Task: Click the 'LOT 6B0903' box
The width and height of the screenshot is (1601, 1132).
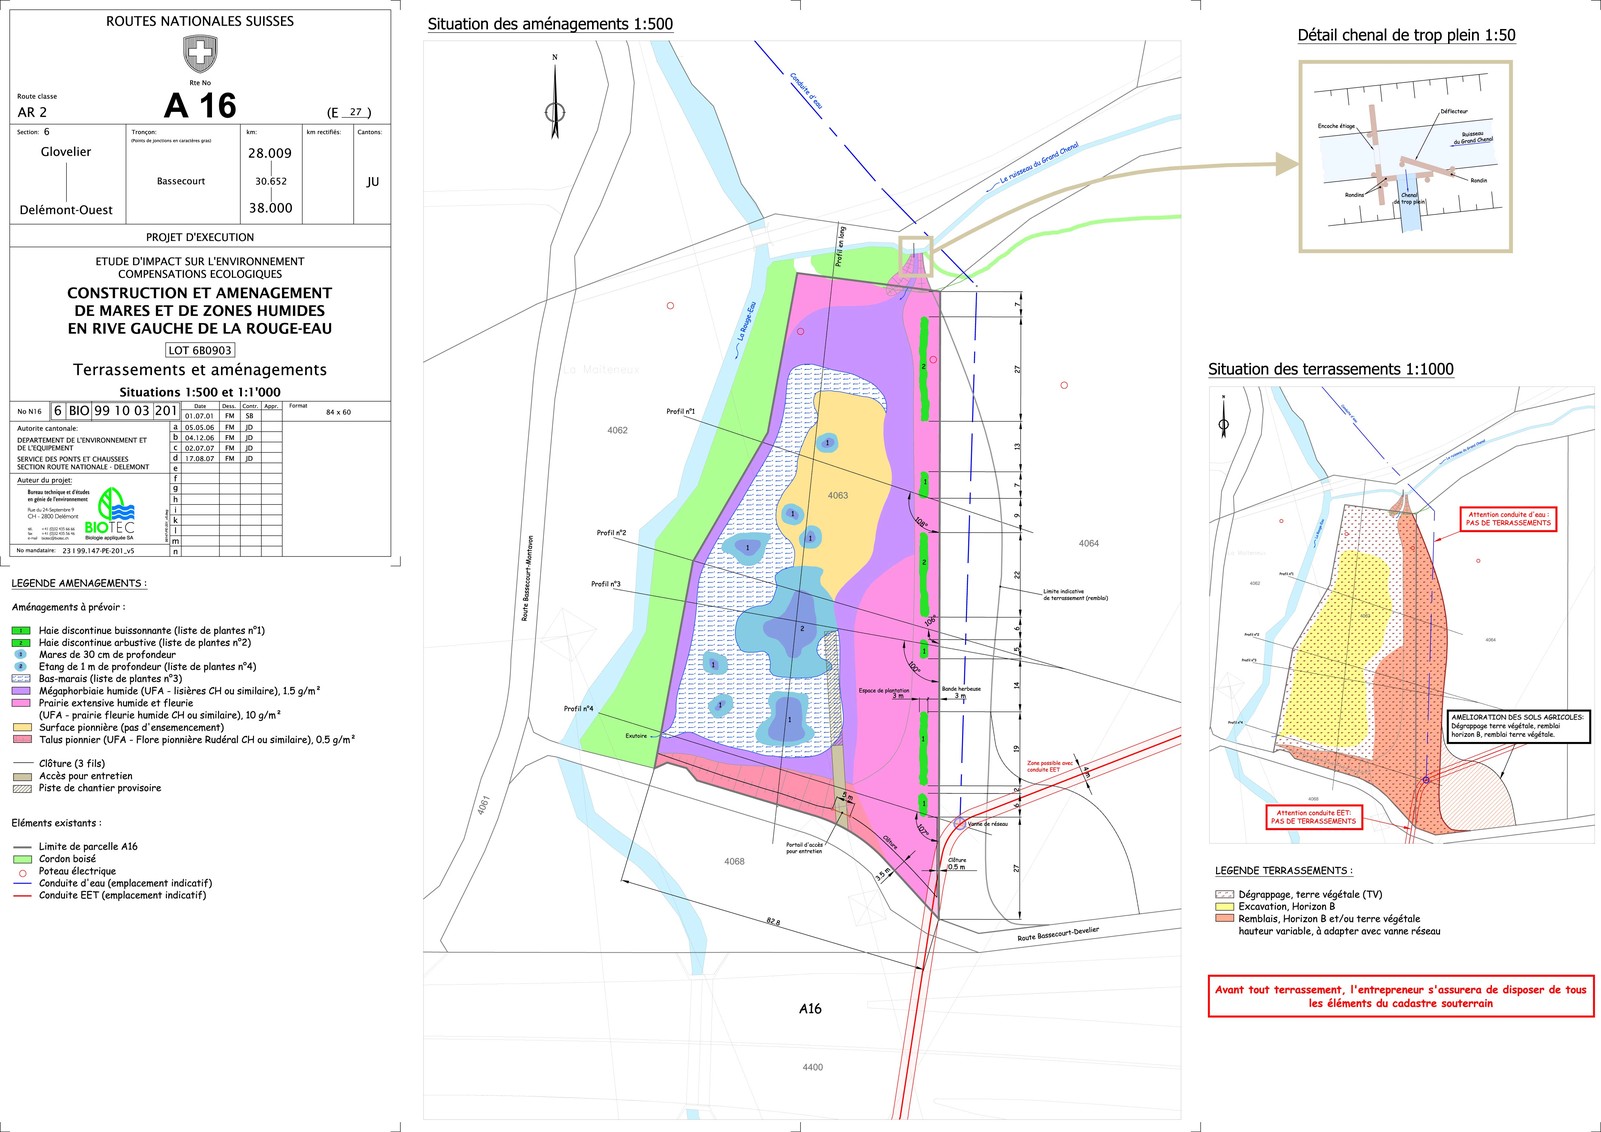Action: pos(200,350)
